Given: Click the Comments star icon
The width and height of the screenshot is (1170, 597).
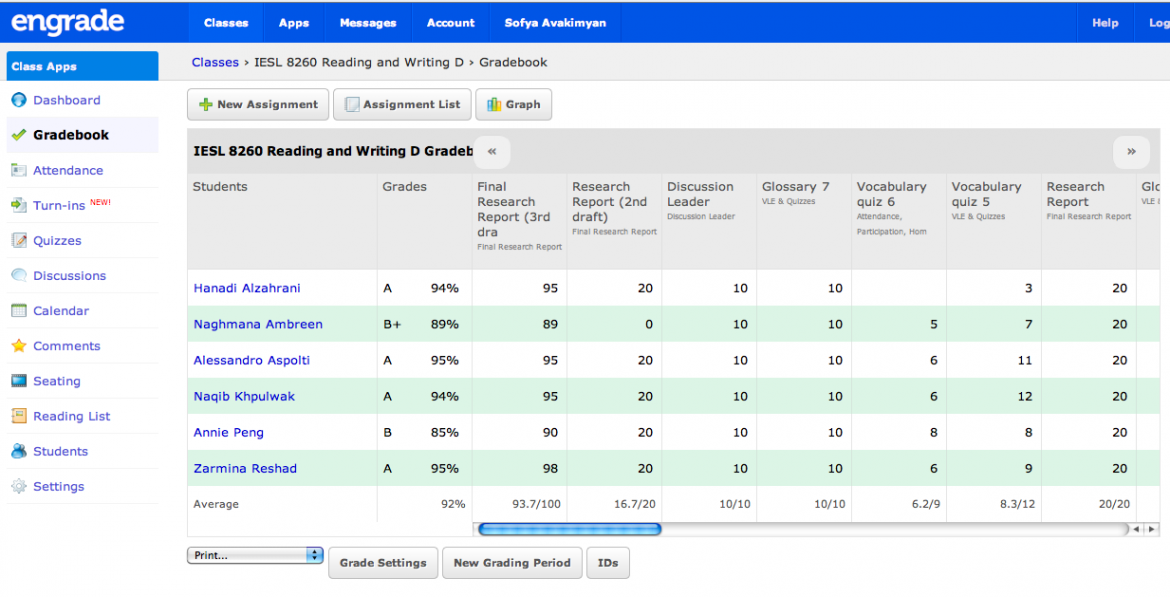Looking at the screenshot, I should point(19,346).
